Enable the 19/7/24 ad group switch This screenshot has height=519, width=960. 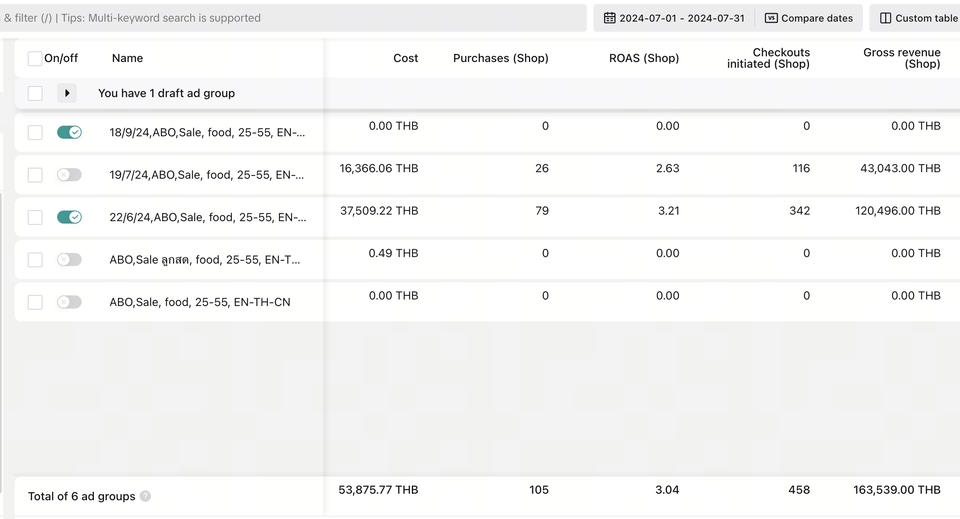[x=69, y=175]
